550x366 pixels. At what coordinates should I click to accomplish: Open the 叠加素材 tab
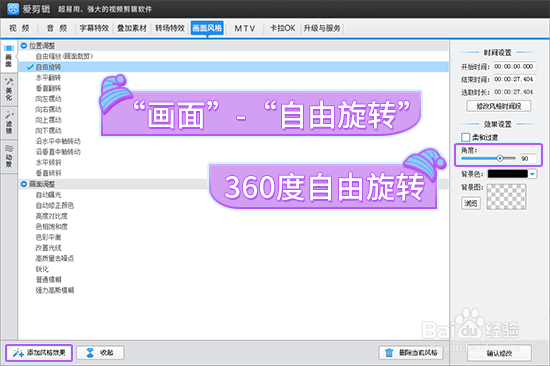tap(132, 28)
